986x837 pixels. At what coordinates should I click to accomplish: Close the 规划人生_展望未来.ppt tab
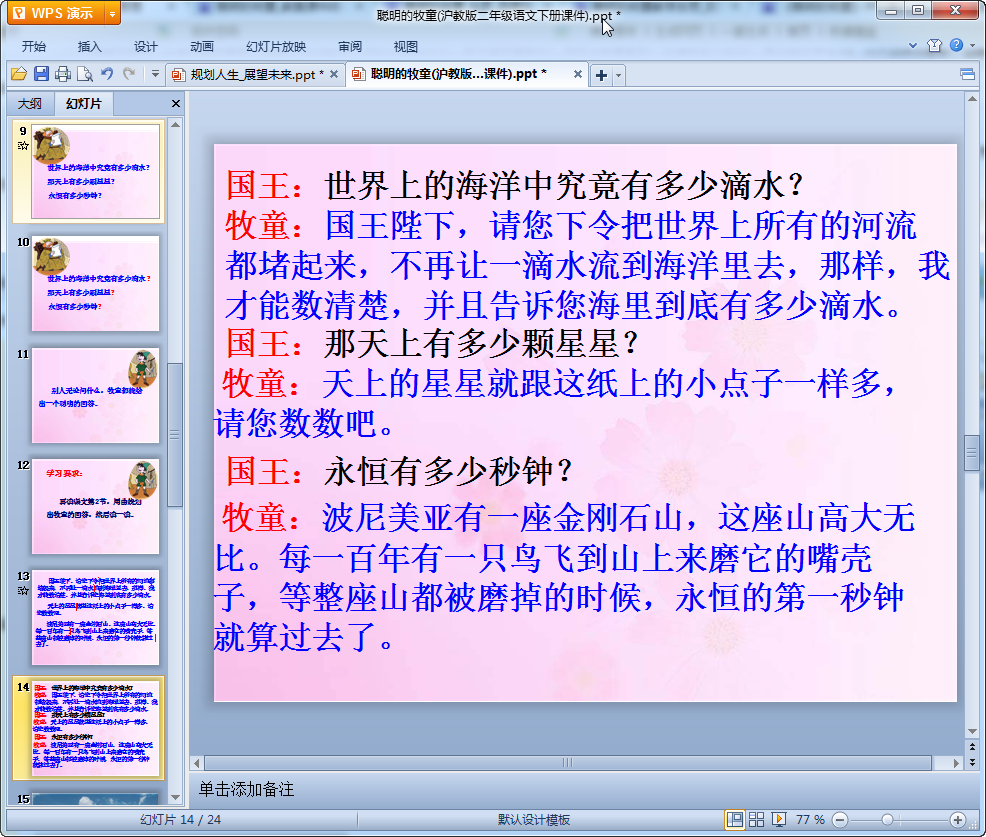pyautogui.click(x=334, y=74)
